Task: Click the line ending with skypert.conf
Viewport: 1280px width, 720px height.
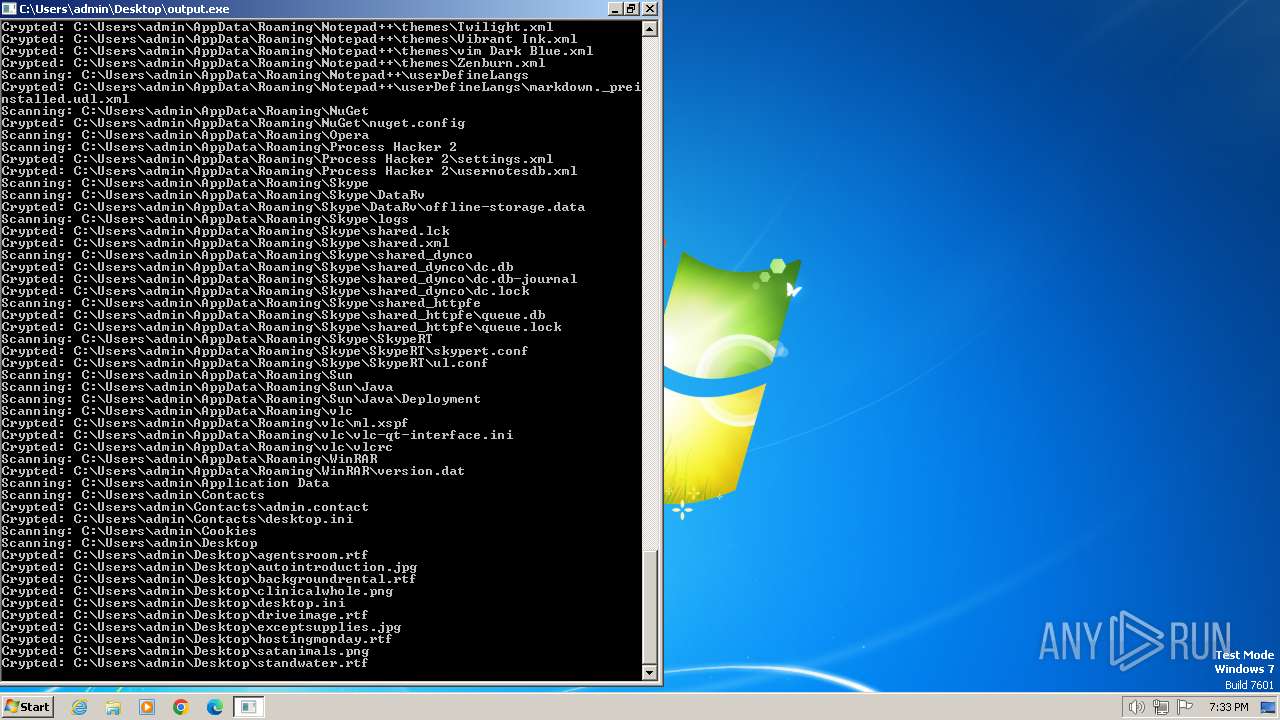Action: [265, 351]
